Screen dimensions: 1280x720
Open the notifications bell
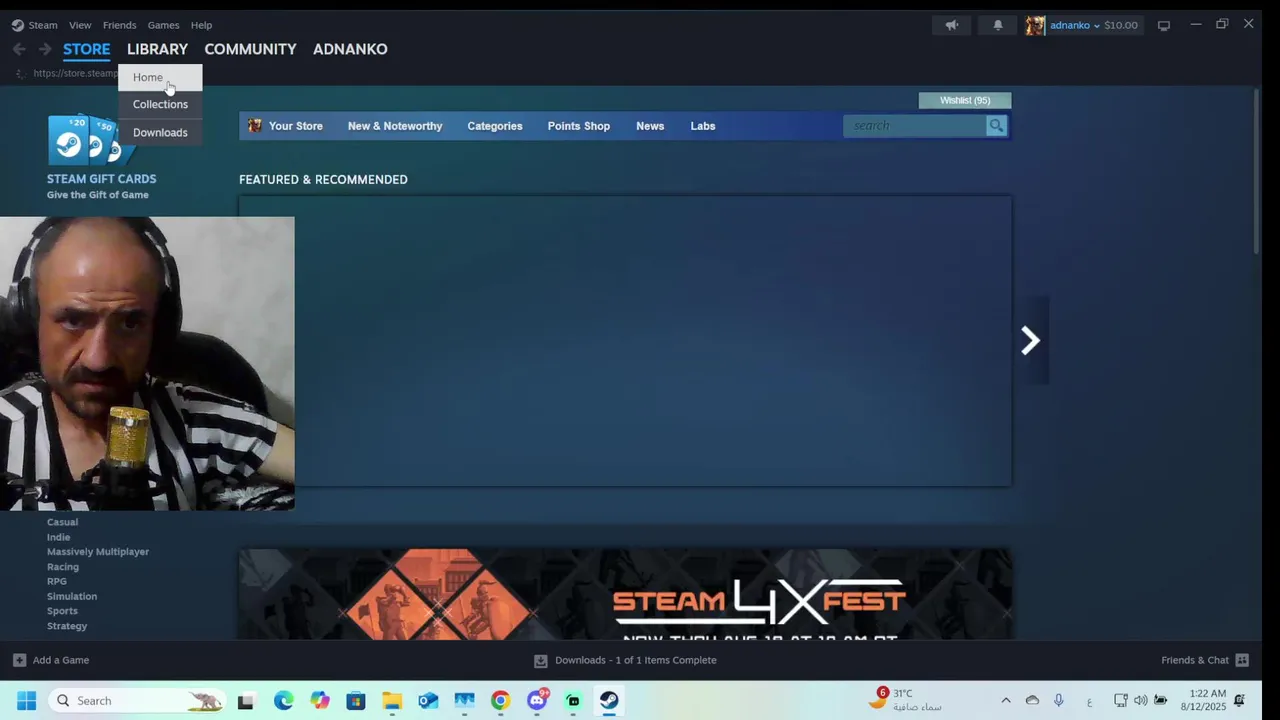(x=997, y=25)
